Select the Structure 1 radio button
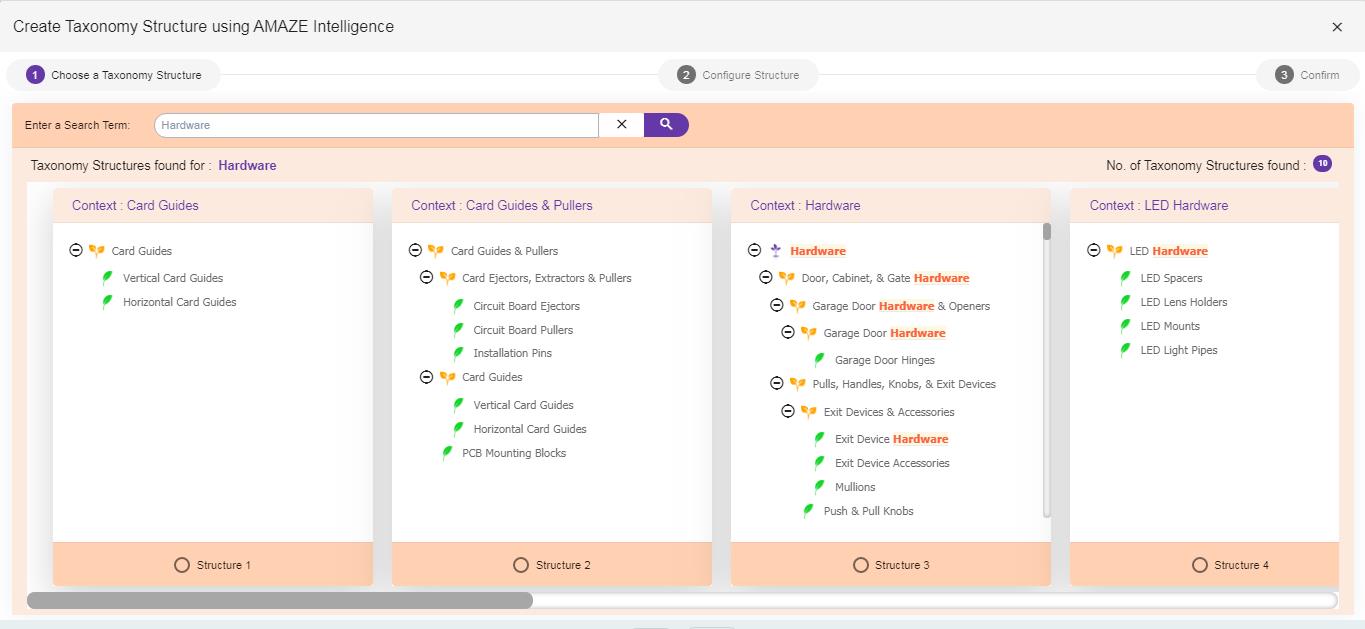The width and height of the screenshot is (1365, 629). click(182, 565)
